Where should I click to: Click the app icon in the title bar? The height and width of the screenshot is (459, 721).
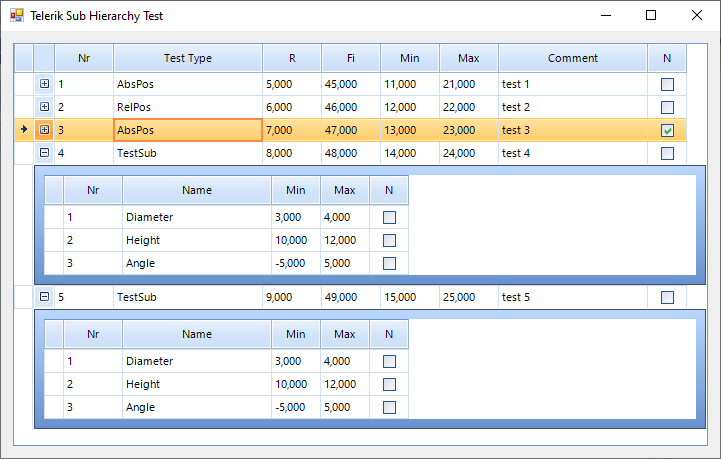pyautogui.click(x=16, y=16)
